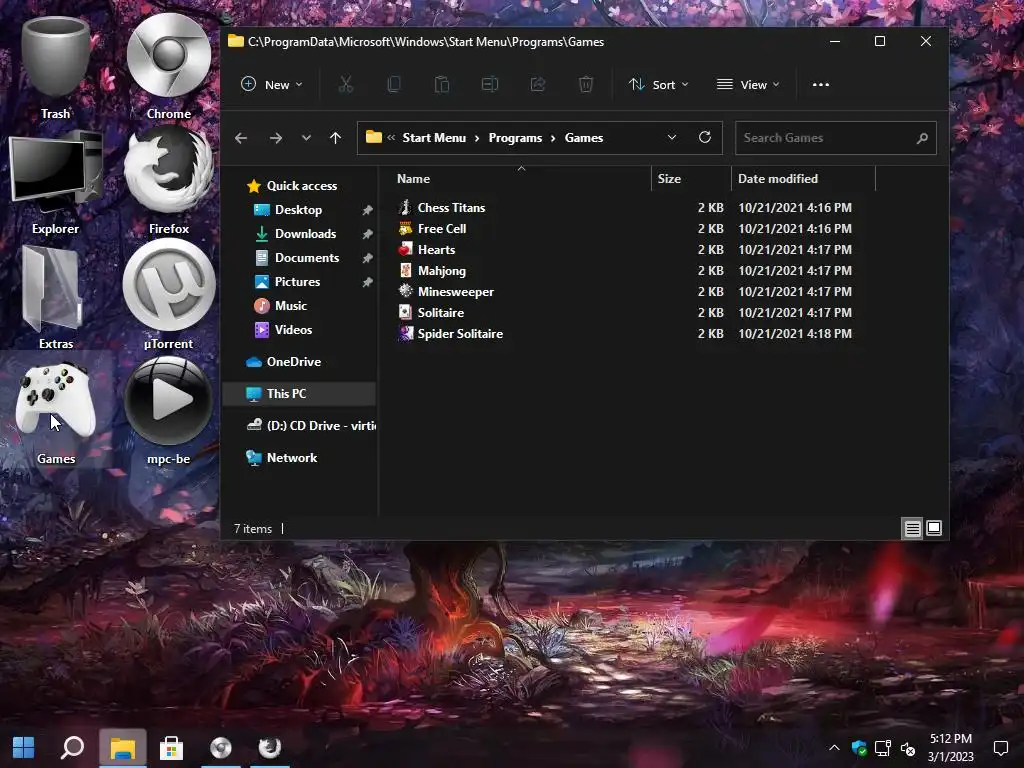1024x768 pixels.
Task: Select the Chrome desktop icon
Action: click(168, 67)
